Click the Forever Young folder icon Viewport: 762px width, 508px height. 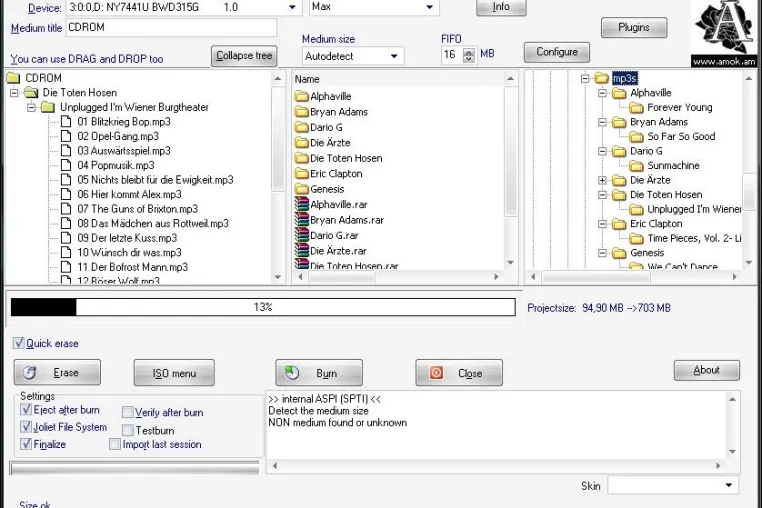tap(636, 107)
